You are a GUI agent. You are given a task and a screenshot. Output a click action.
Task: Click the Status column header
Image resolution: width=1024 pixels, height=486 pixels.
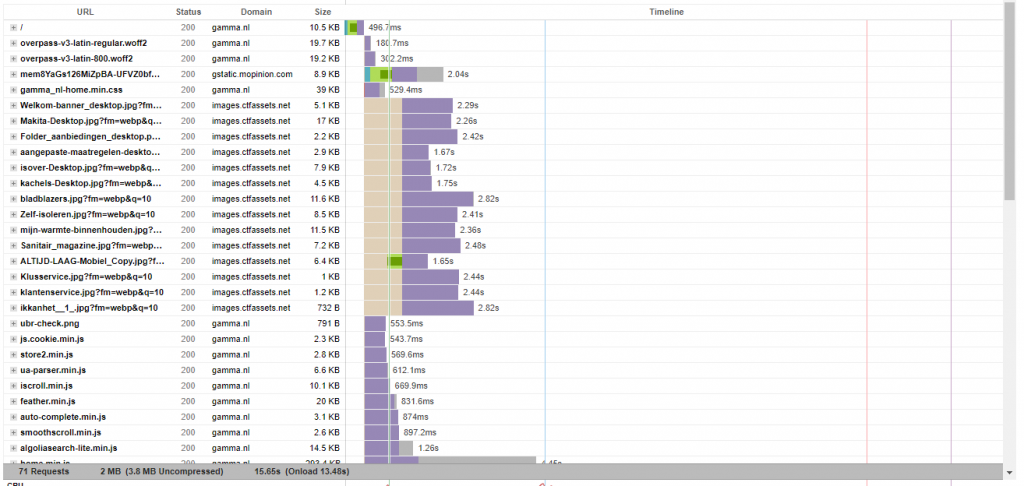click(x=188, y=12)
